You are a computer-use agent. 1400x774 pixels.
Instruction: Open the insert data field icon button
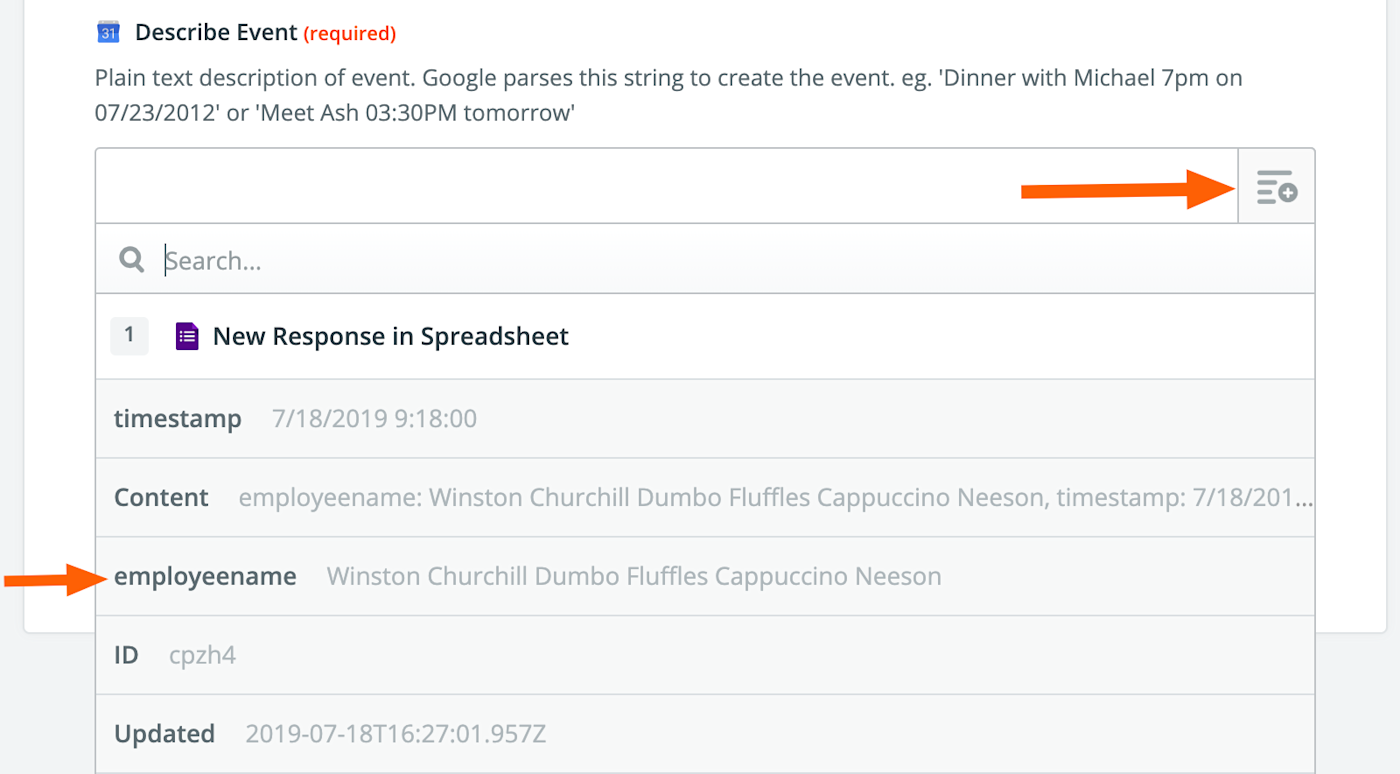point(1276,187)
